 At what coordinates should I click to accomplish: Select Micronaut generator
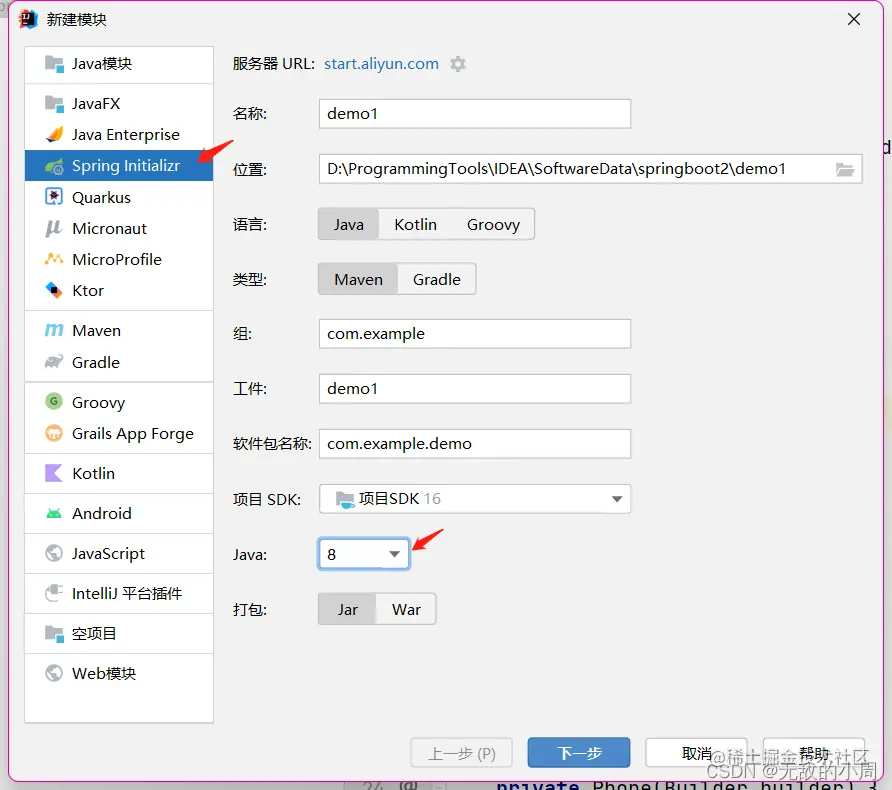tap(119, 228)
